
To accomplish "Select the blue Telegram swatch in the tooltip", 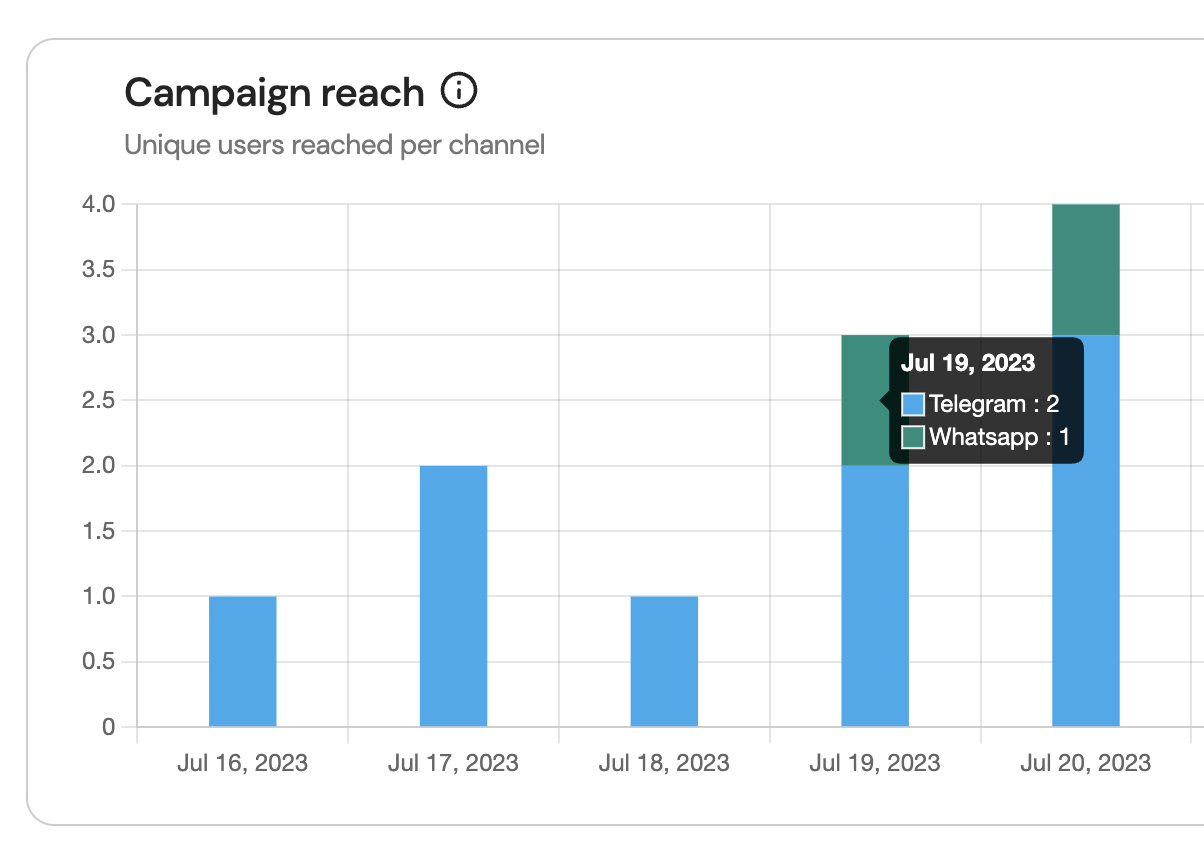I will coord(912,403).
